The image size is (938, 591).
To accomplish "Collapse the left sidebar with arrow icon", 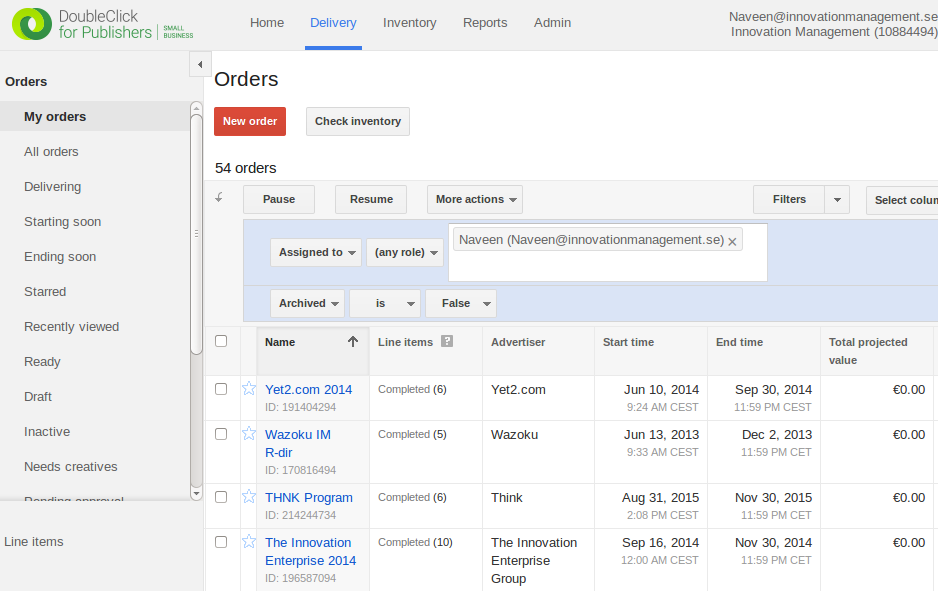I will [x=200, y=64].
